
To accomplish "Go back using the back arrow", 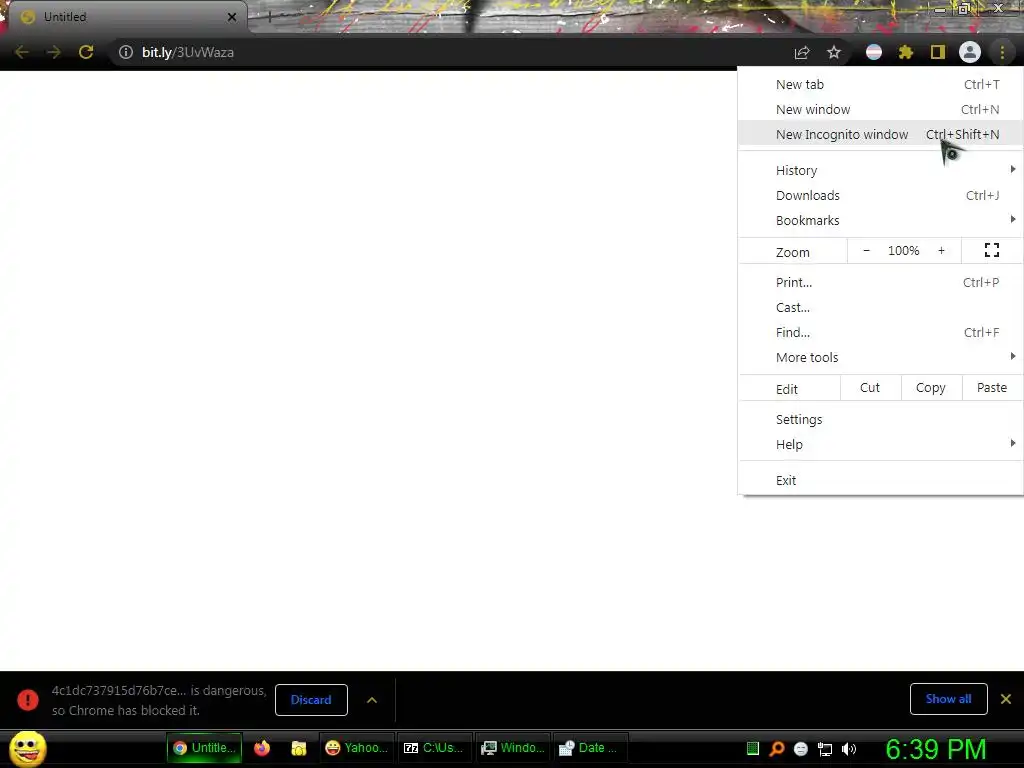I will tap(22, 52).
